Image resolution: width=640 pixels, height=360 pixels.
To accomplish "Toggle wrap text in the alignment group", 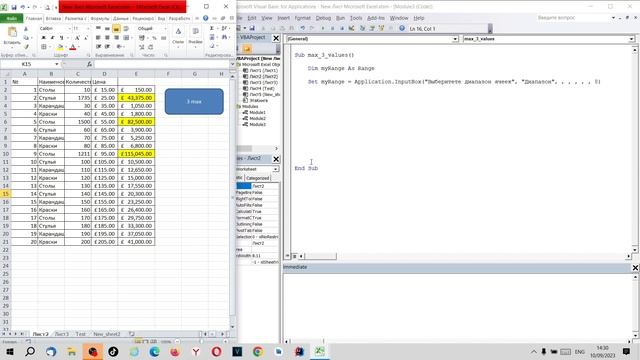I will [126, 29].
